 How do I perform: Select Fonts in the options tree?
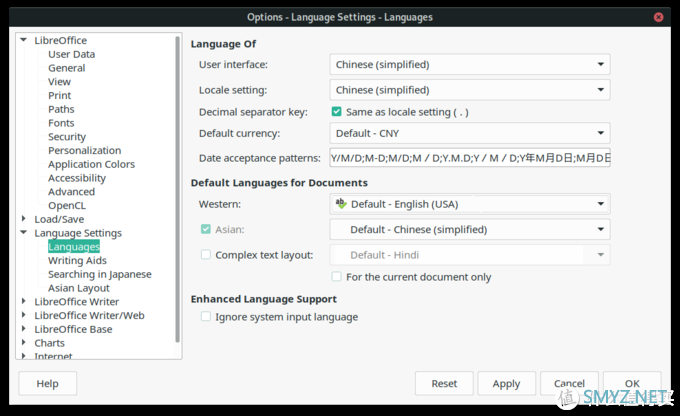[61, 123]
